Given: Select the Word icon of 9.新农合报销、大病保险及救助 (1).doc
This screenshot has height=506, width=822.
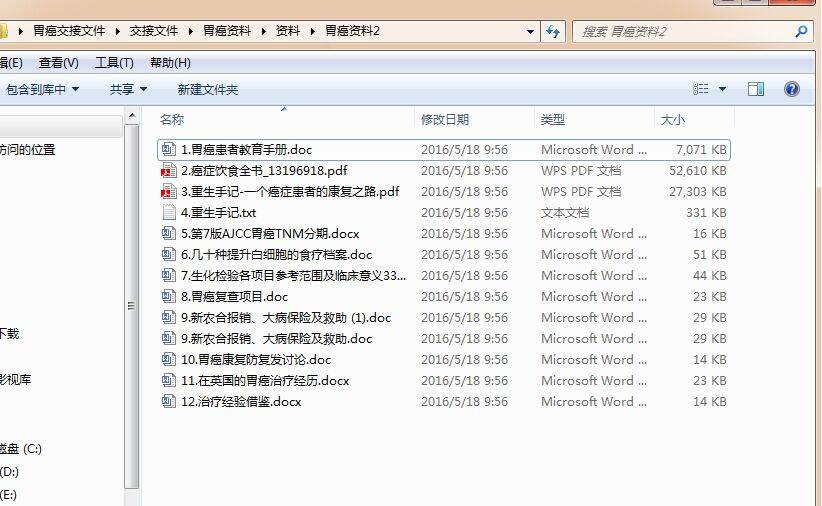Looking at the screenshot, I should (168, 317).
